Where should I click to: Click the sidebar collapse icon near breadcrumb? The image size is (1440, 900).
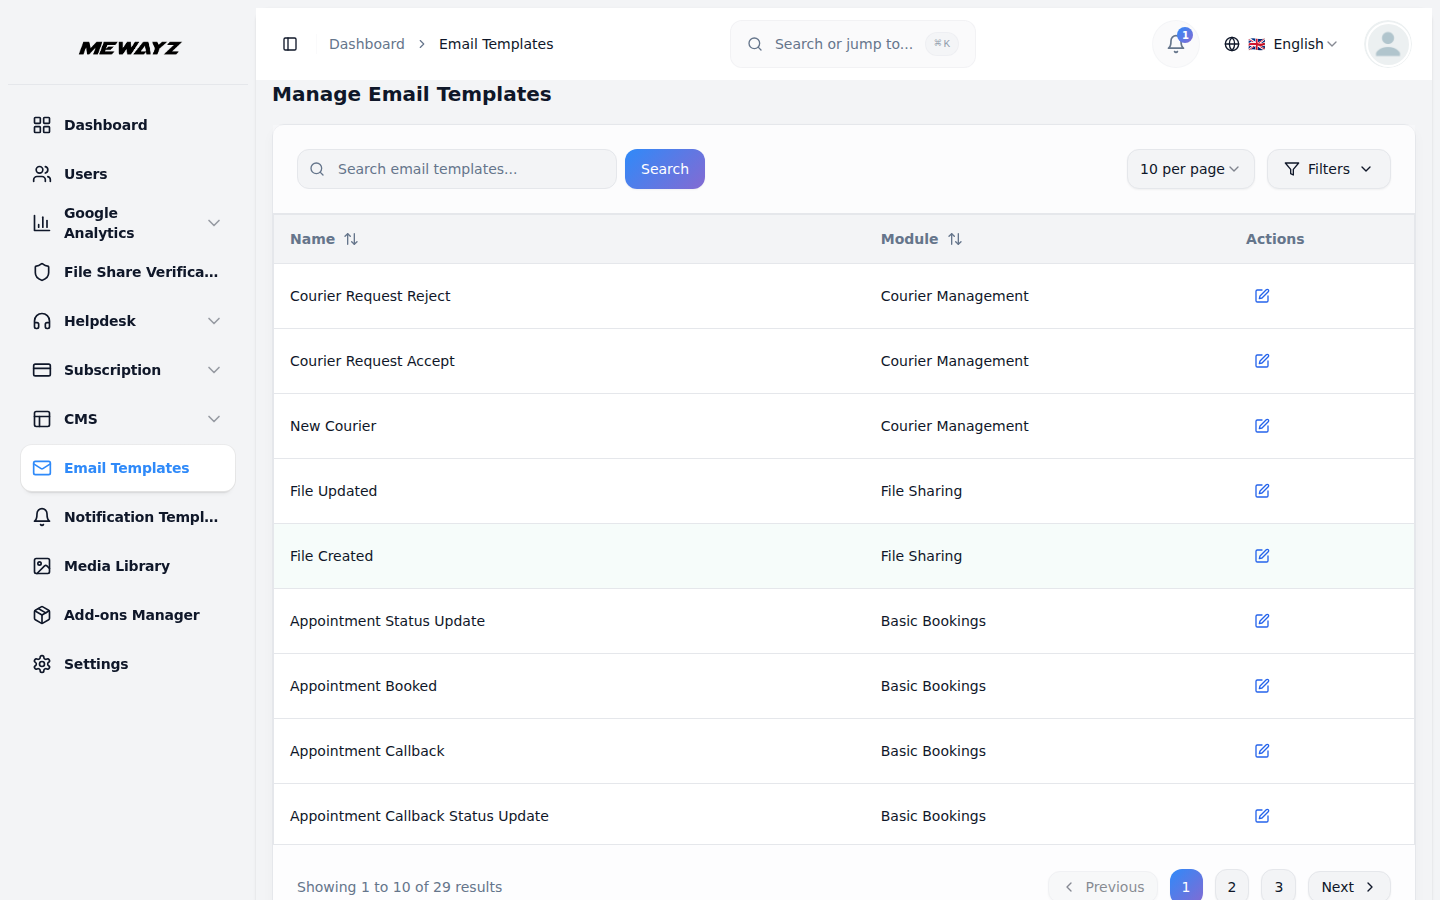pyautogui.click(x=290, y=44)
